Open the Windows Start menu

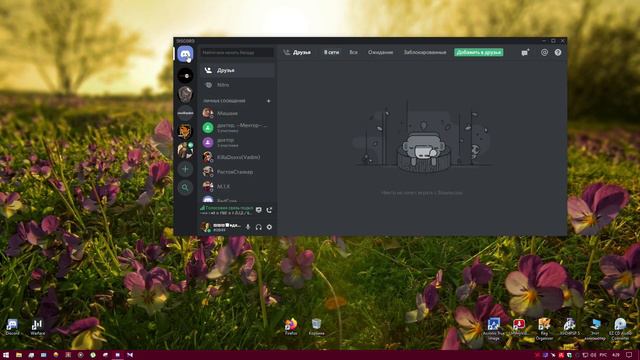coord(6,355)
